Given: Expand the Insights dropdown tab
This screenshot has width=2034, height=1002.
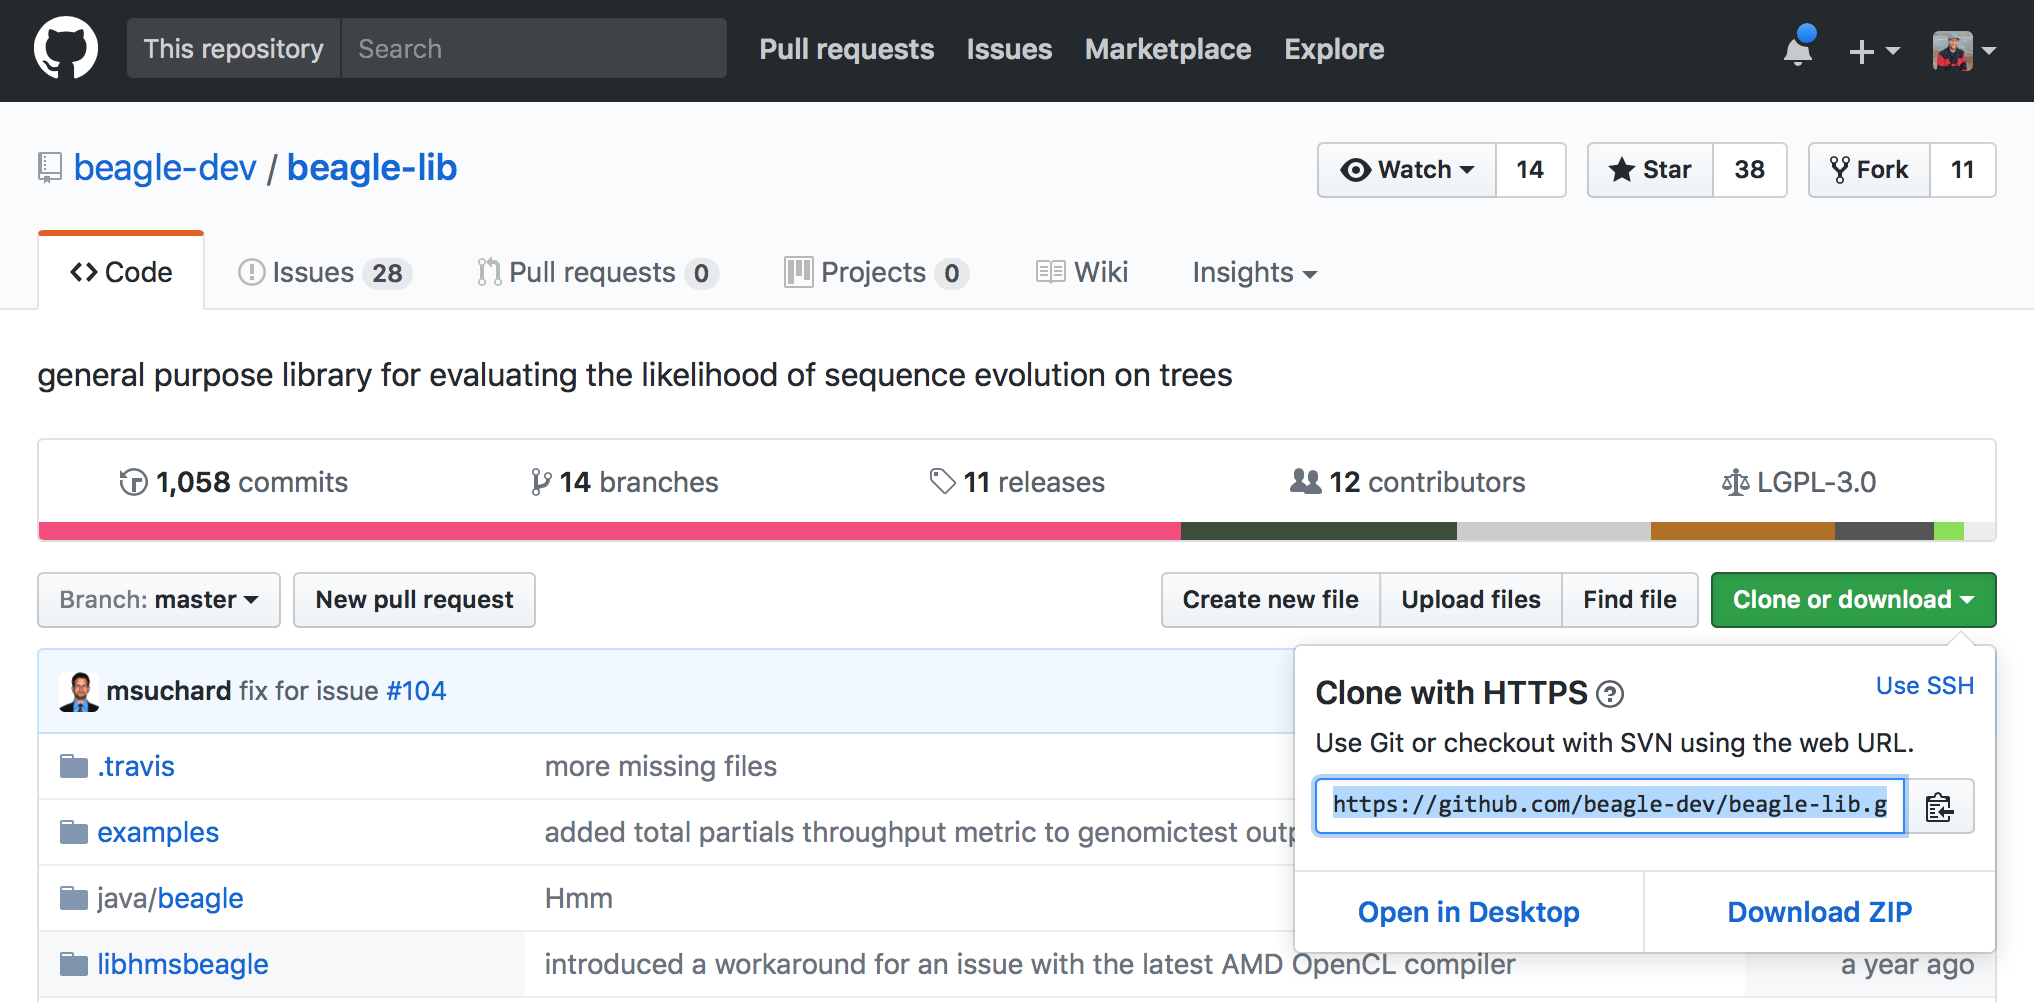Looking at the screenshot, I should click(1254, 272).
